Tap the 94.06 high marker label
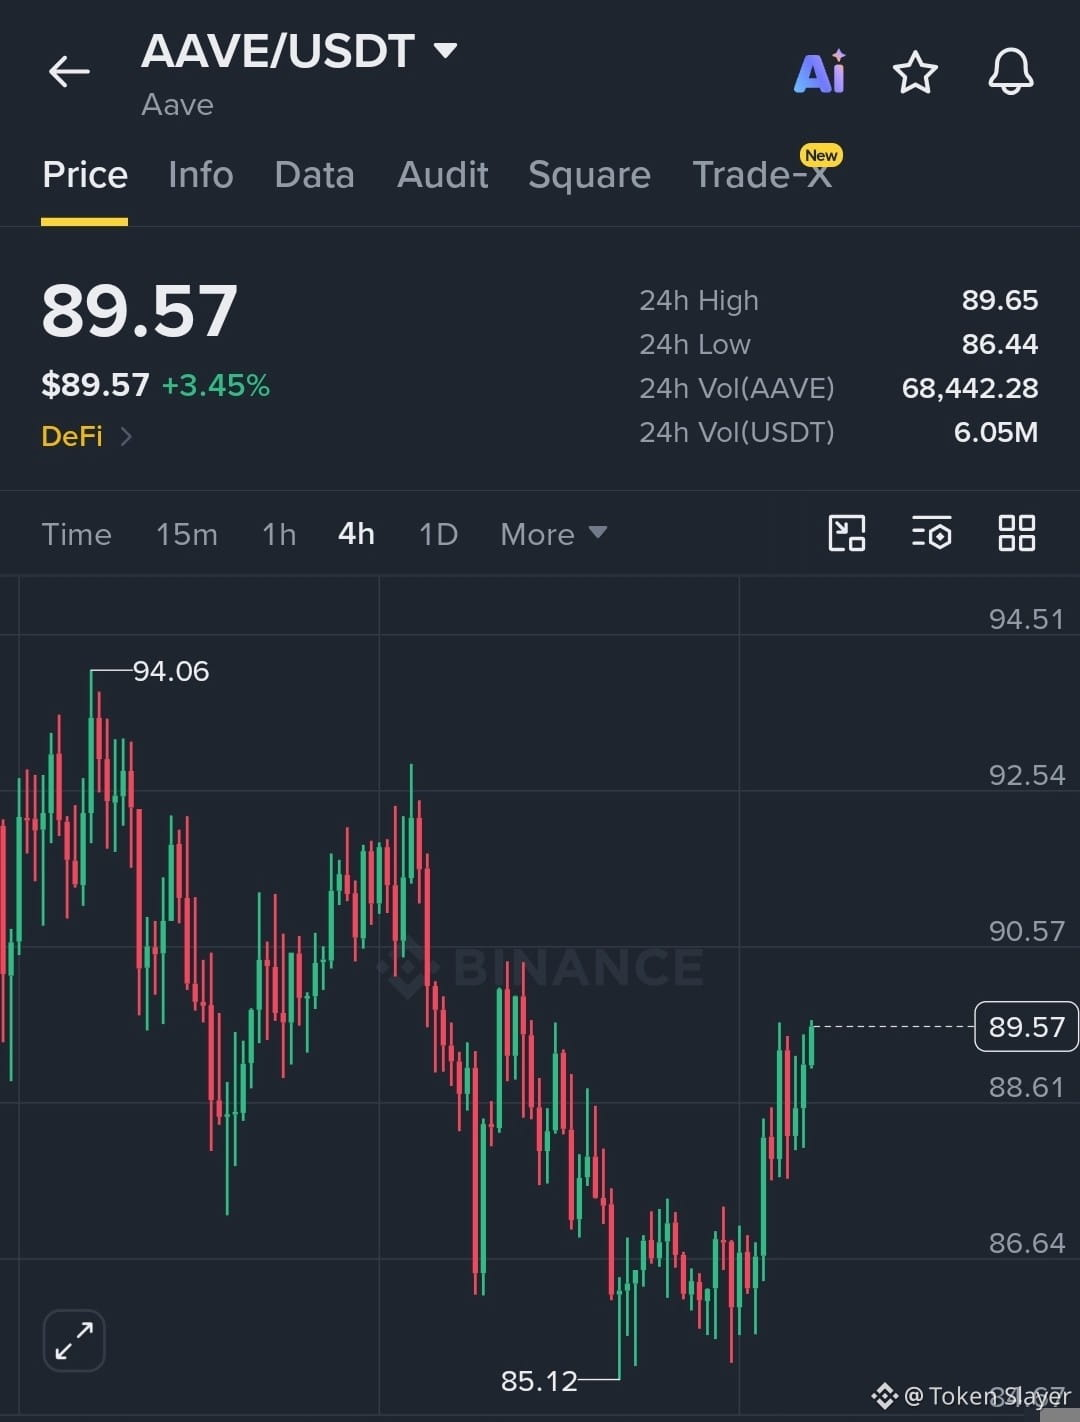 coord(171,671)
